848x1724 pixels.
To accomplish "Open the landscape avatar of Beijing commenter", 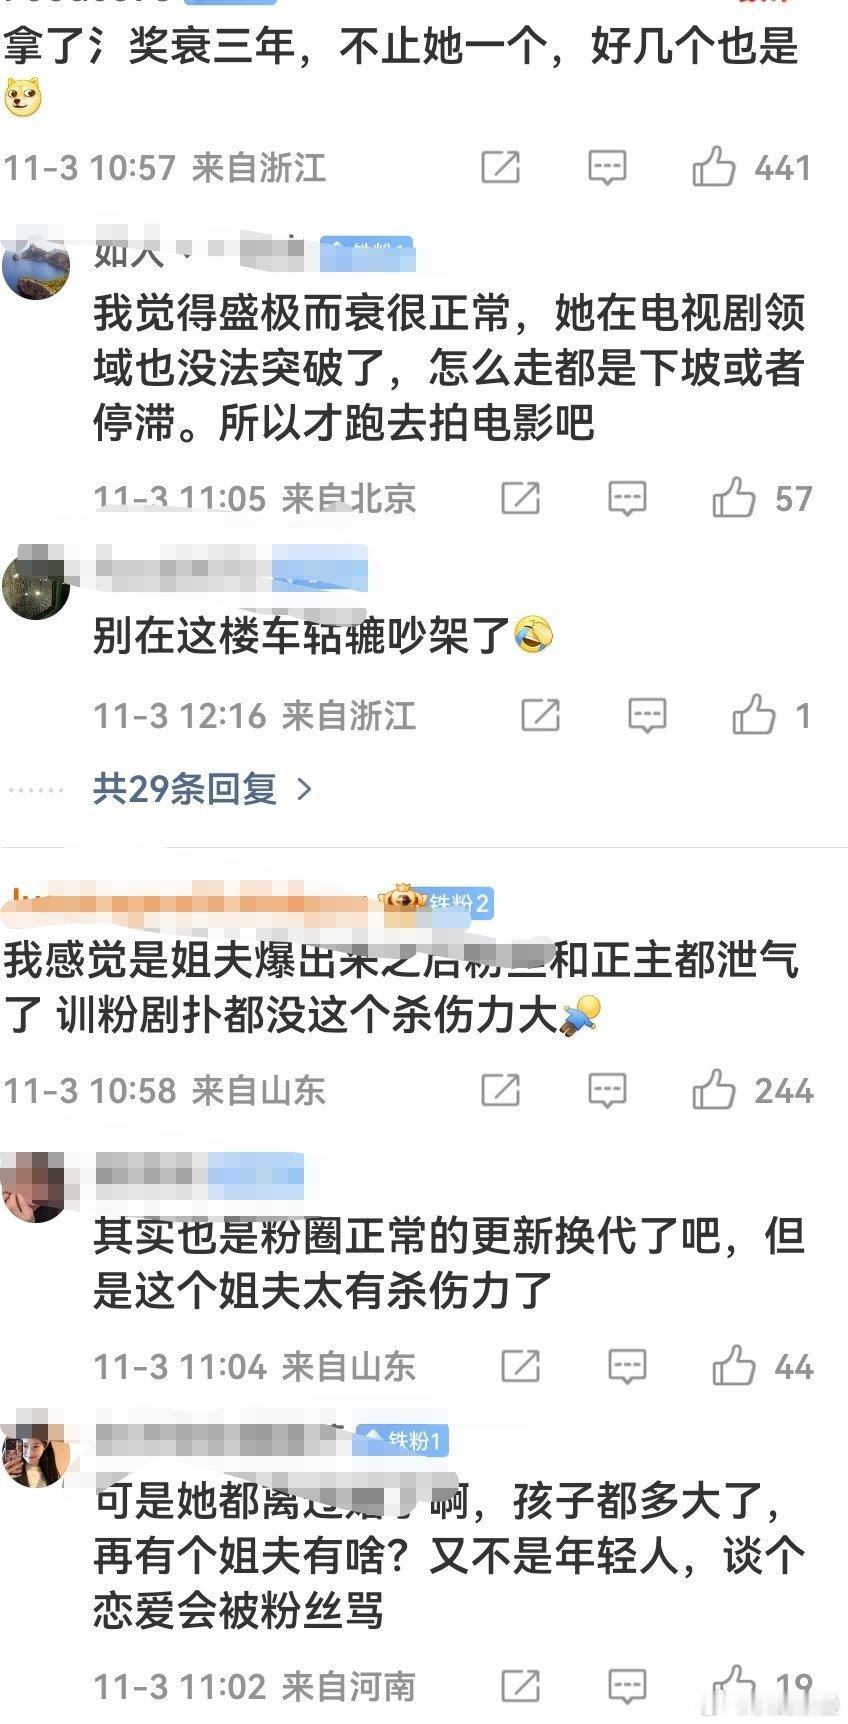I will coord(36,267).
